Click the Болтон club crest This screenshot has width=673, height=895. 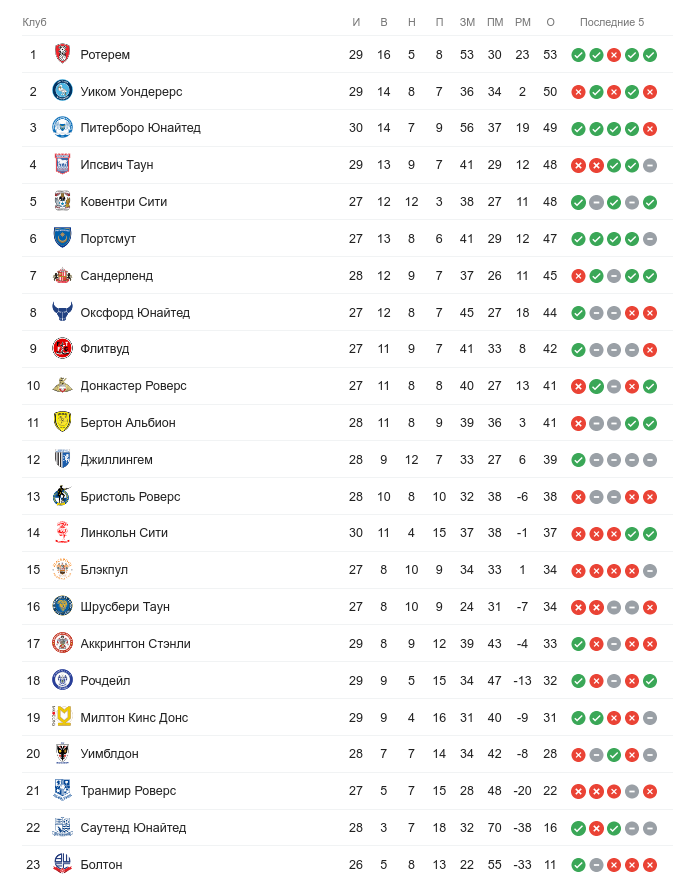pos(62,864)
